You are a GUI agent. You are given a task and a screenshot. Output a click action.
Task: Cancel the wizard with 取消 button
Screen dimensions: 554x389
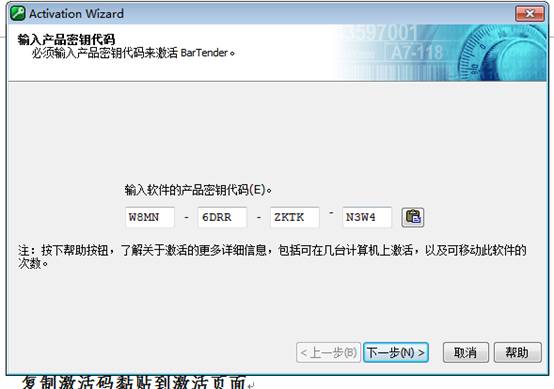(x=466, y=352)
